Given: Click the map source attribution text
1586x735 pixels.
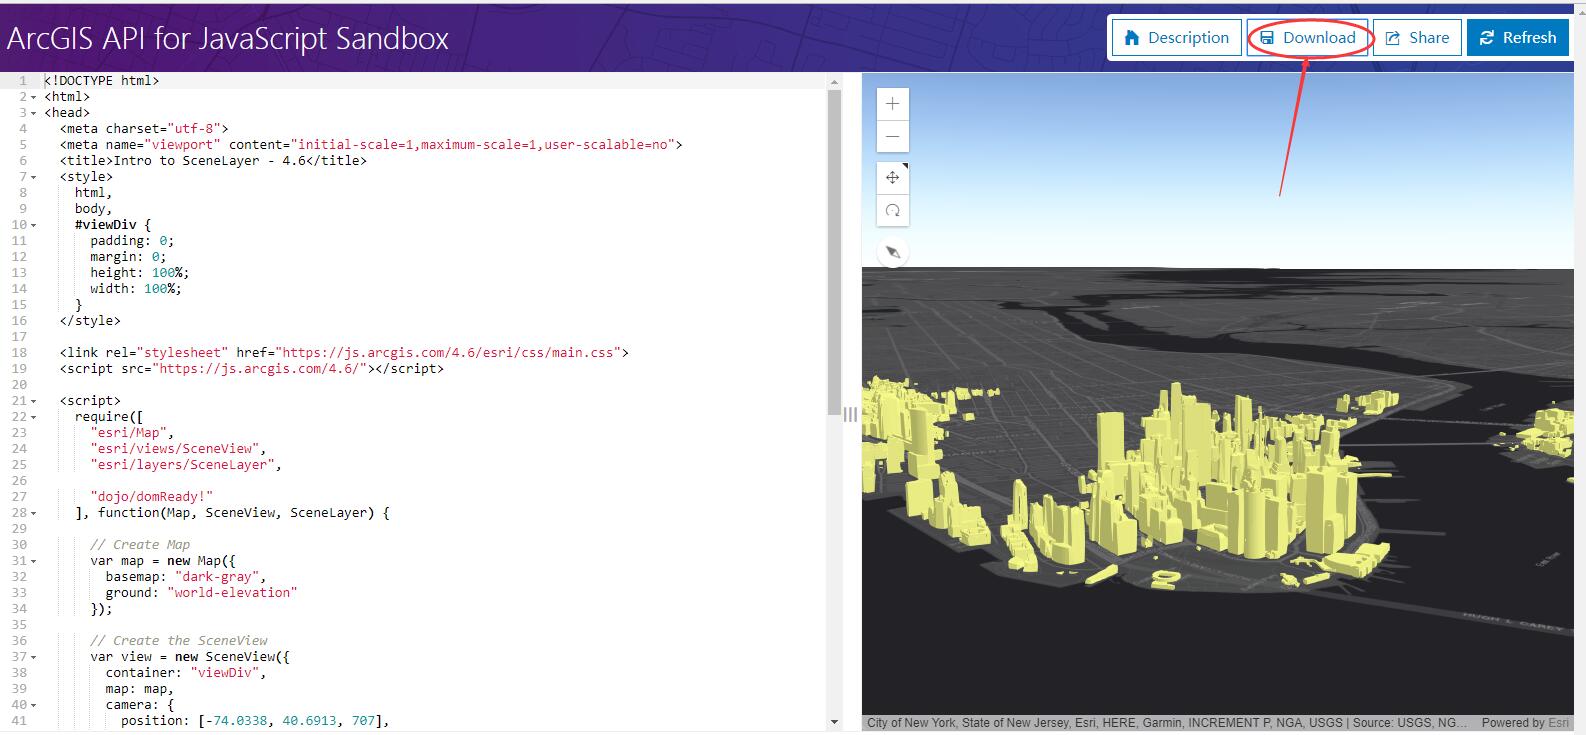Looking at the screenshot, I should (x=1167, y=722).
